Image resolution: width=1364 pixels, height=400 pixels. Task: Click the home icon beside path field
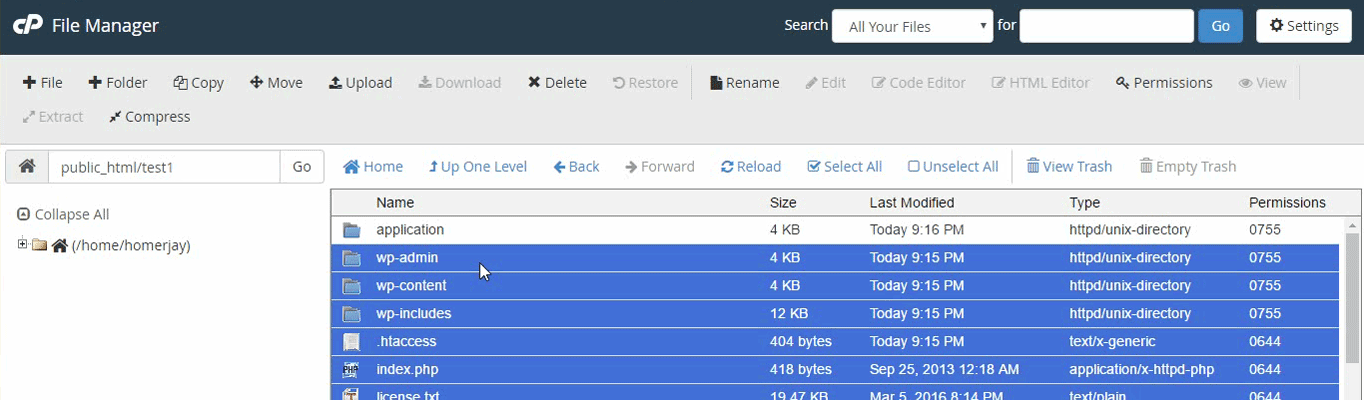coord(27,167)
